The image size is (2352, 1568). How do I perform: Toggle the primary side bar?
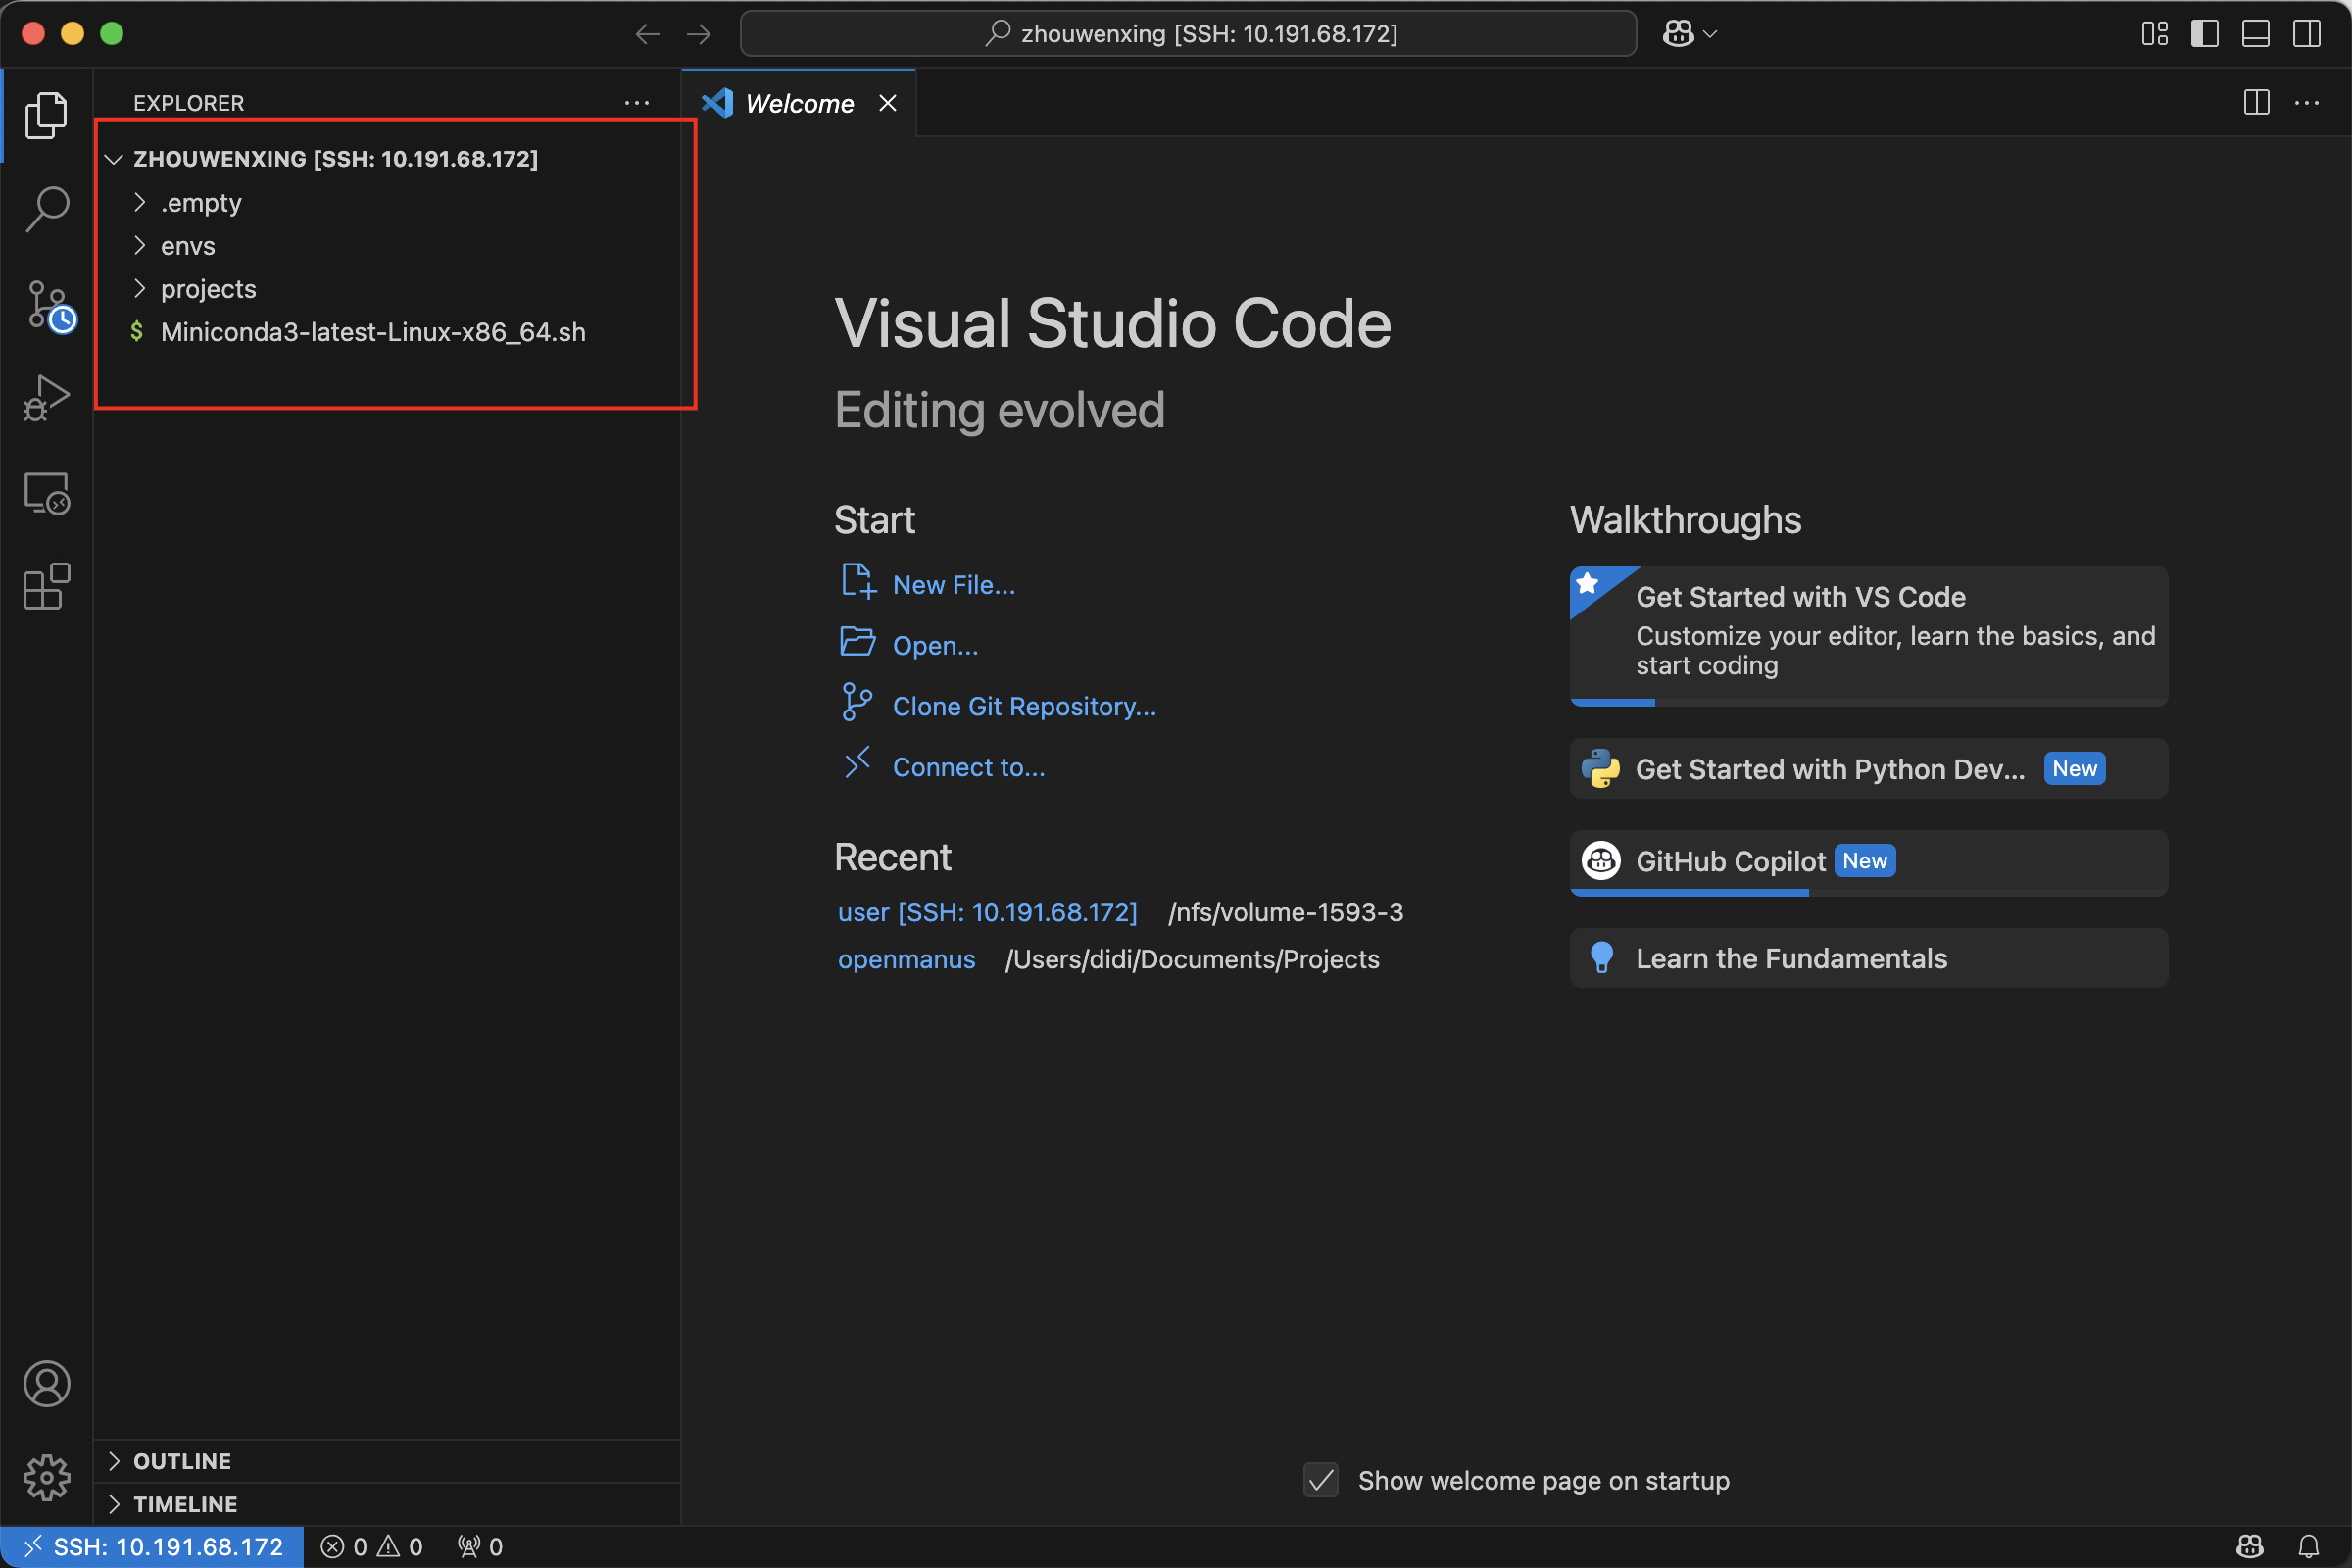[2205, 34]
